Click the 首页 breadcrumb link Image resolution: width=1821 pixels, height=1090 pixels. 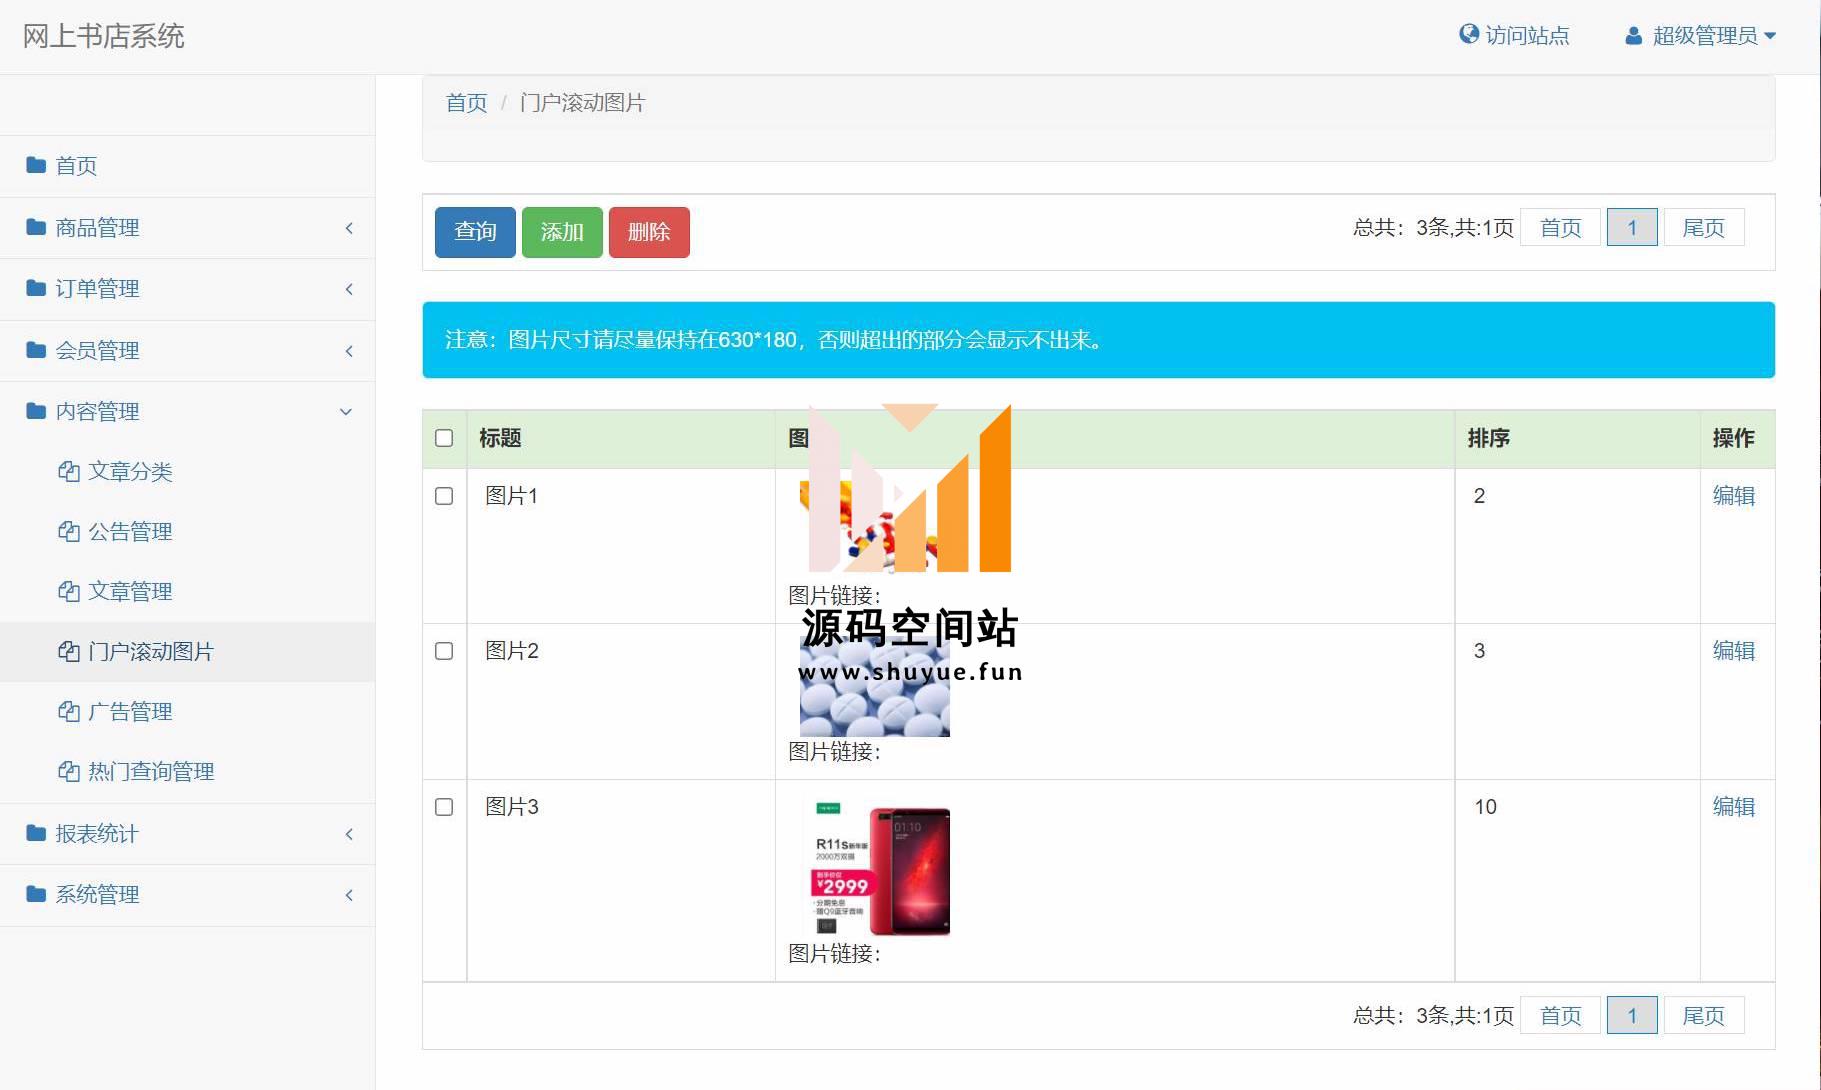point(466,103)
